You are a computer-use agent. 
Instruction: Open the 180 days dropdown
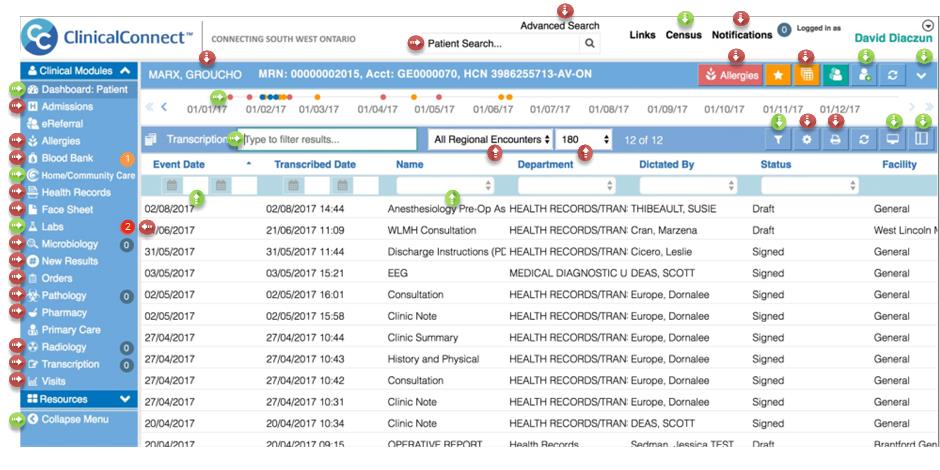585,140
